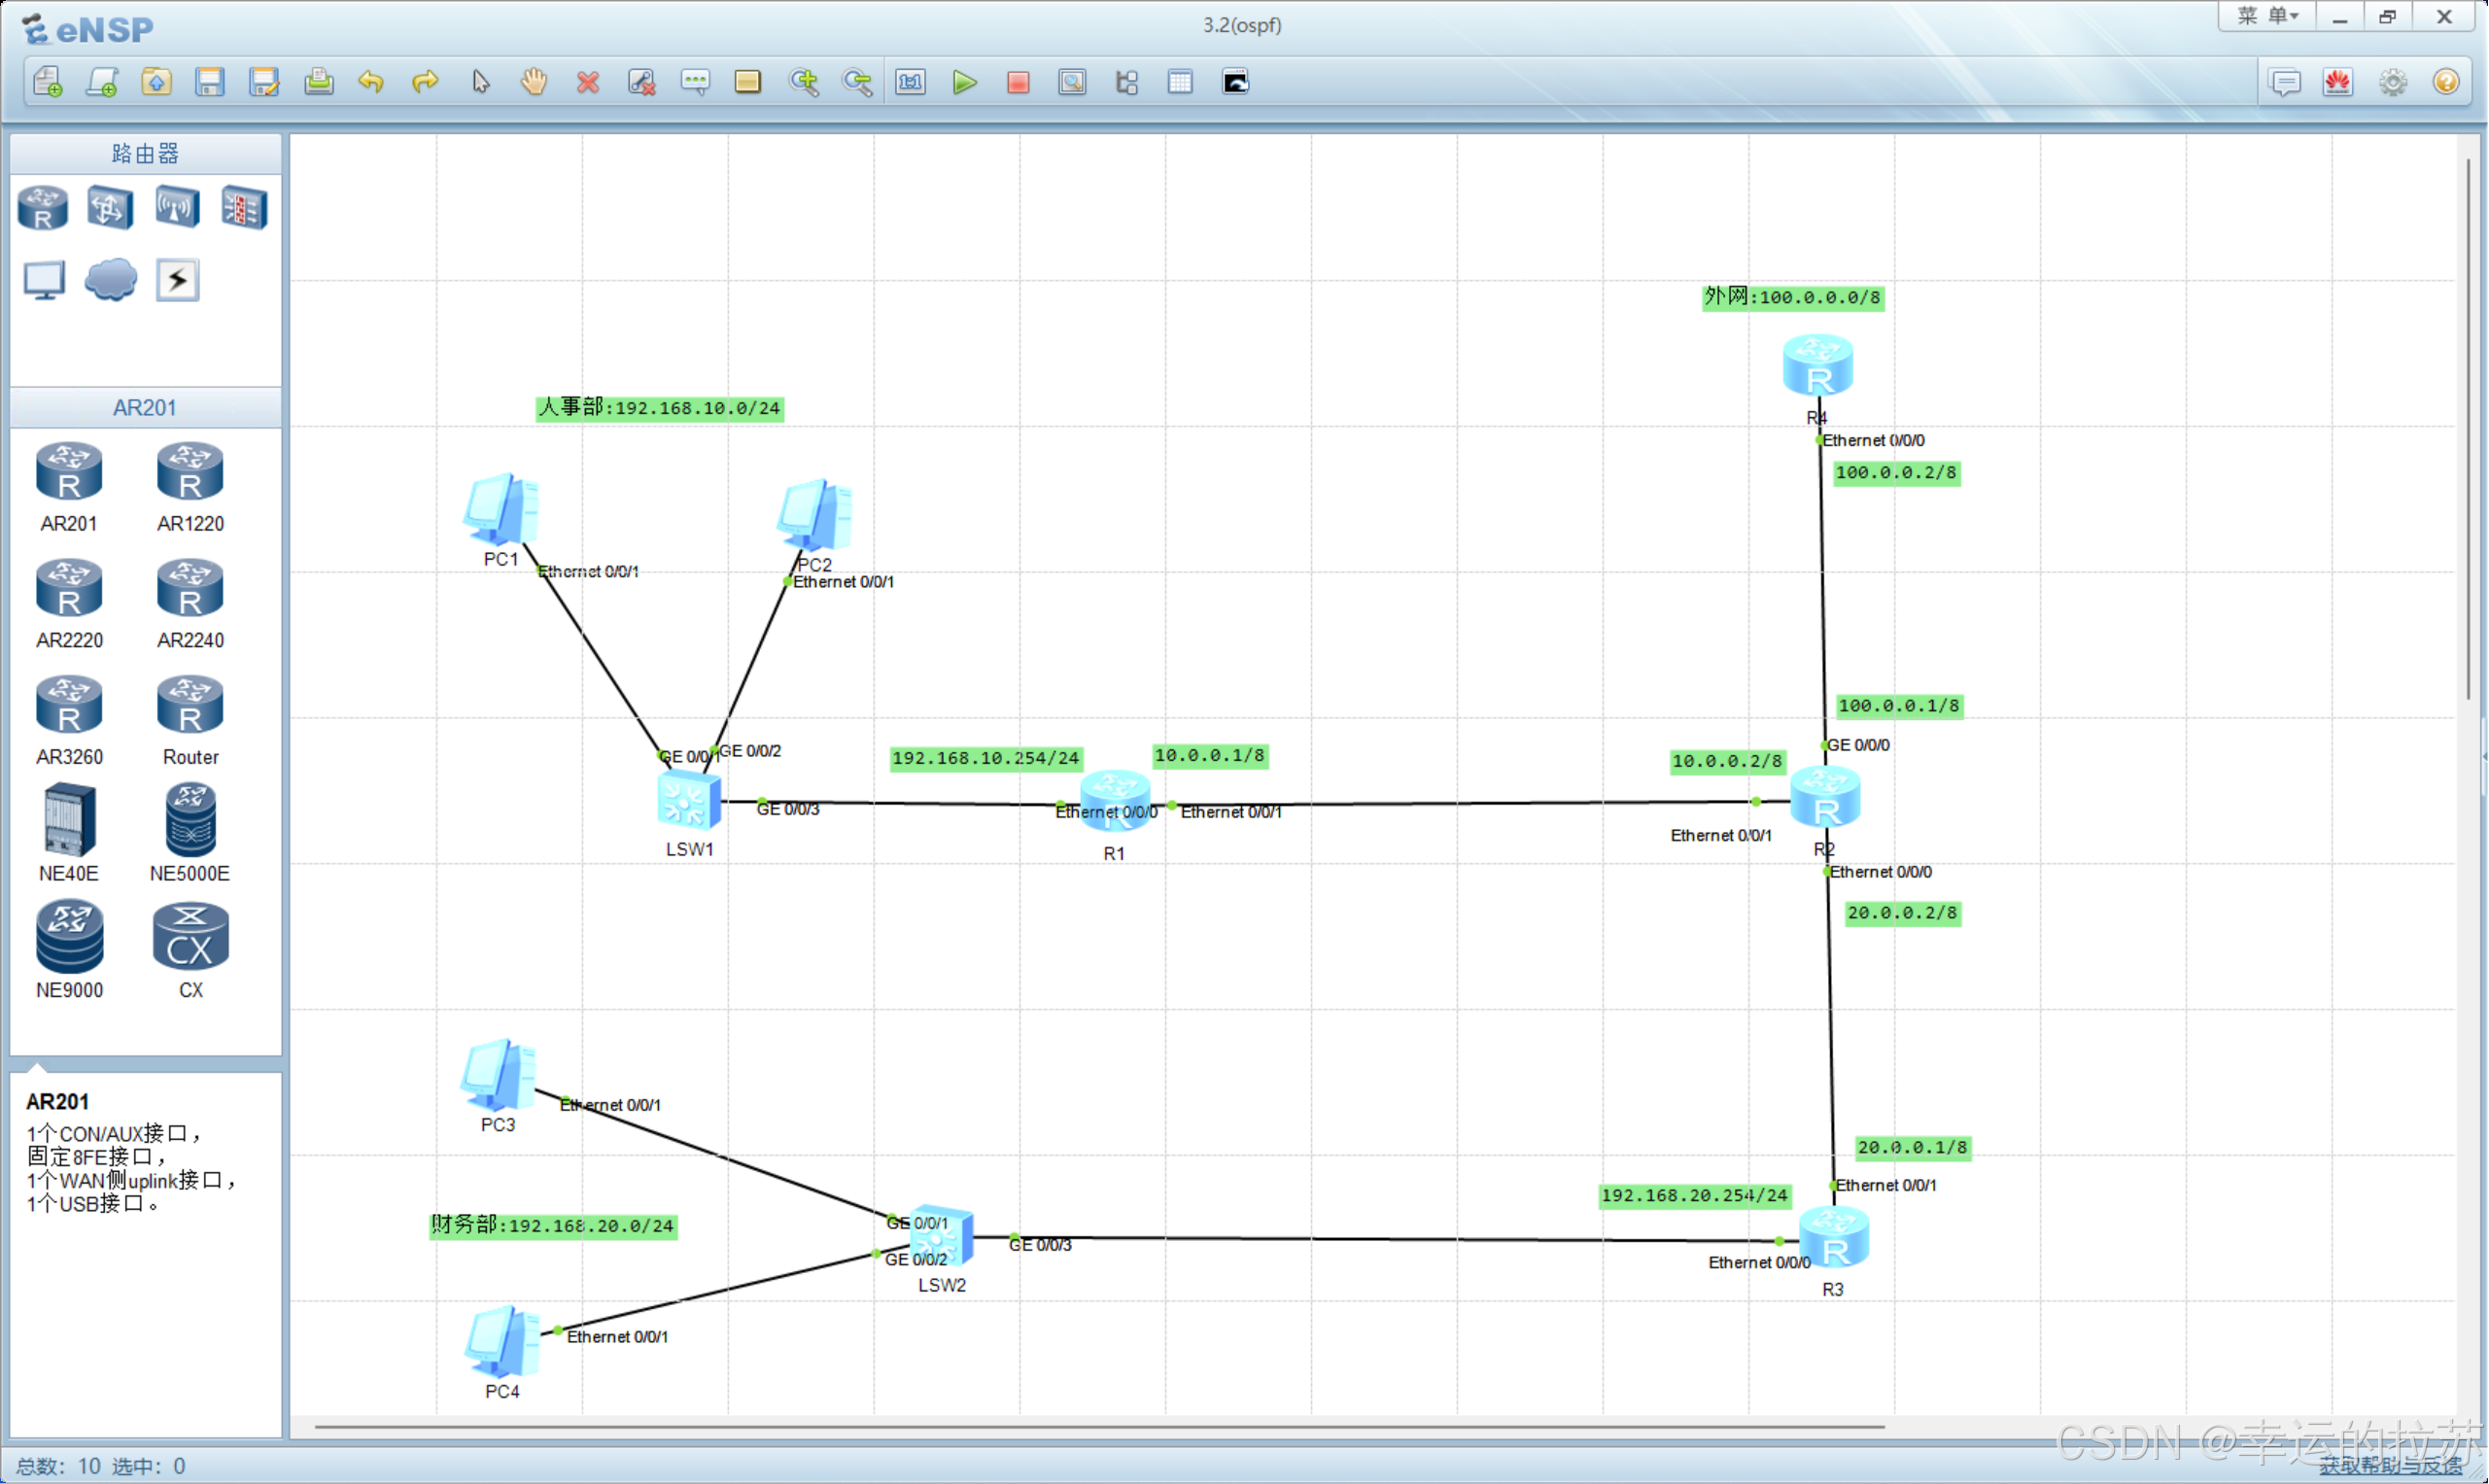
Task: Select the text note tool icon
Action: click(x=695, y=82)
